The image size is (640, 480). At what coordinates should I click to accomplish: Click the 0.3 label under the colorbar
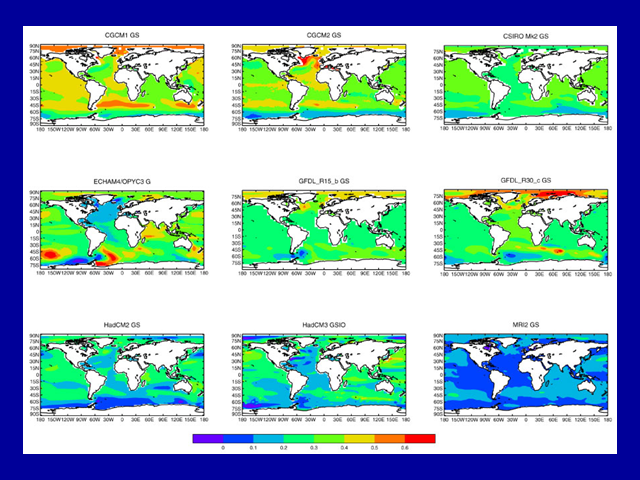(312, 450)
